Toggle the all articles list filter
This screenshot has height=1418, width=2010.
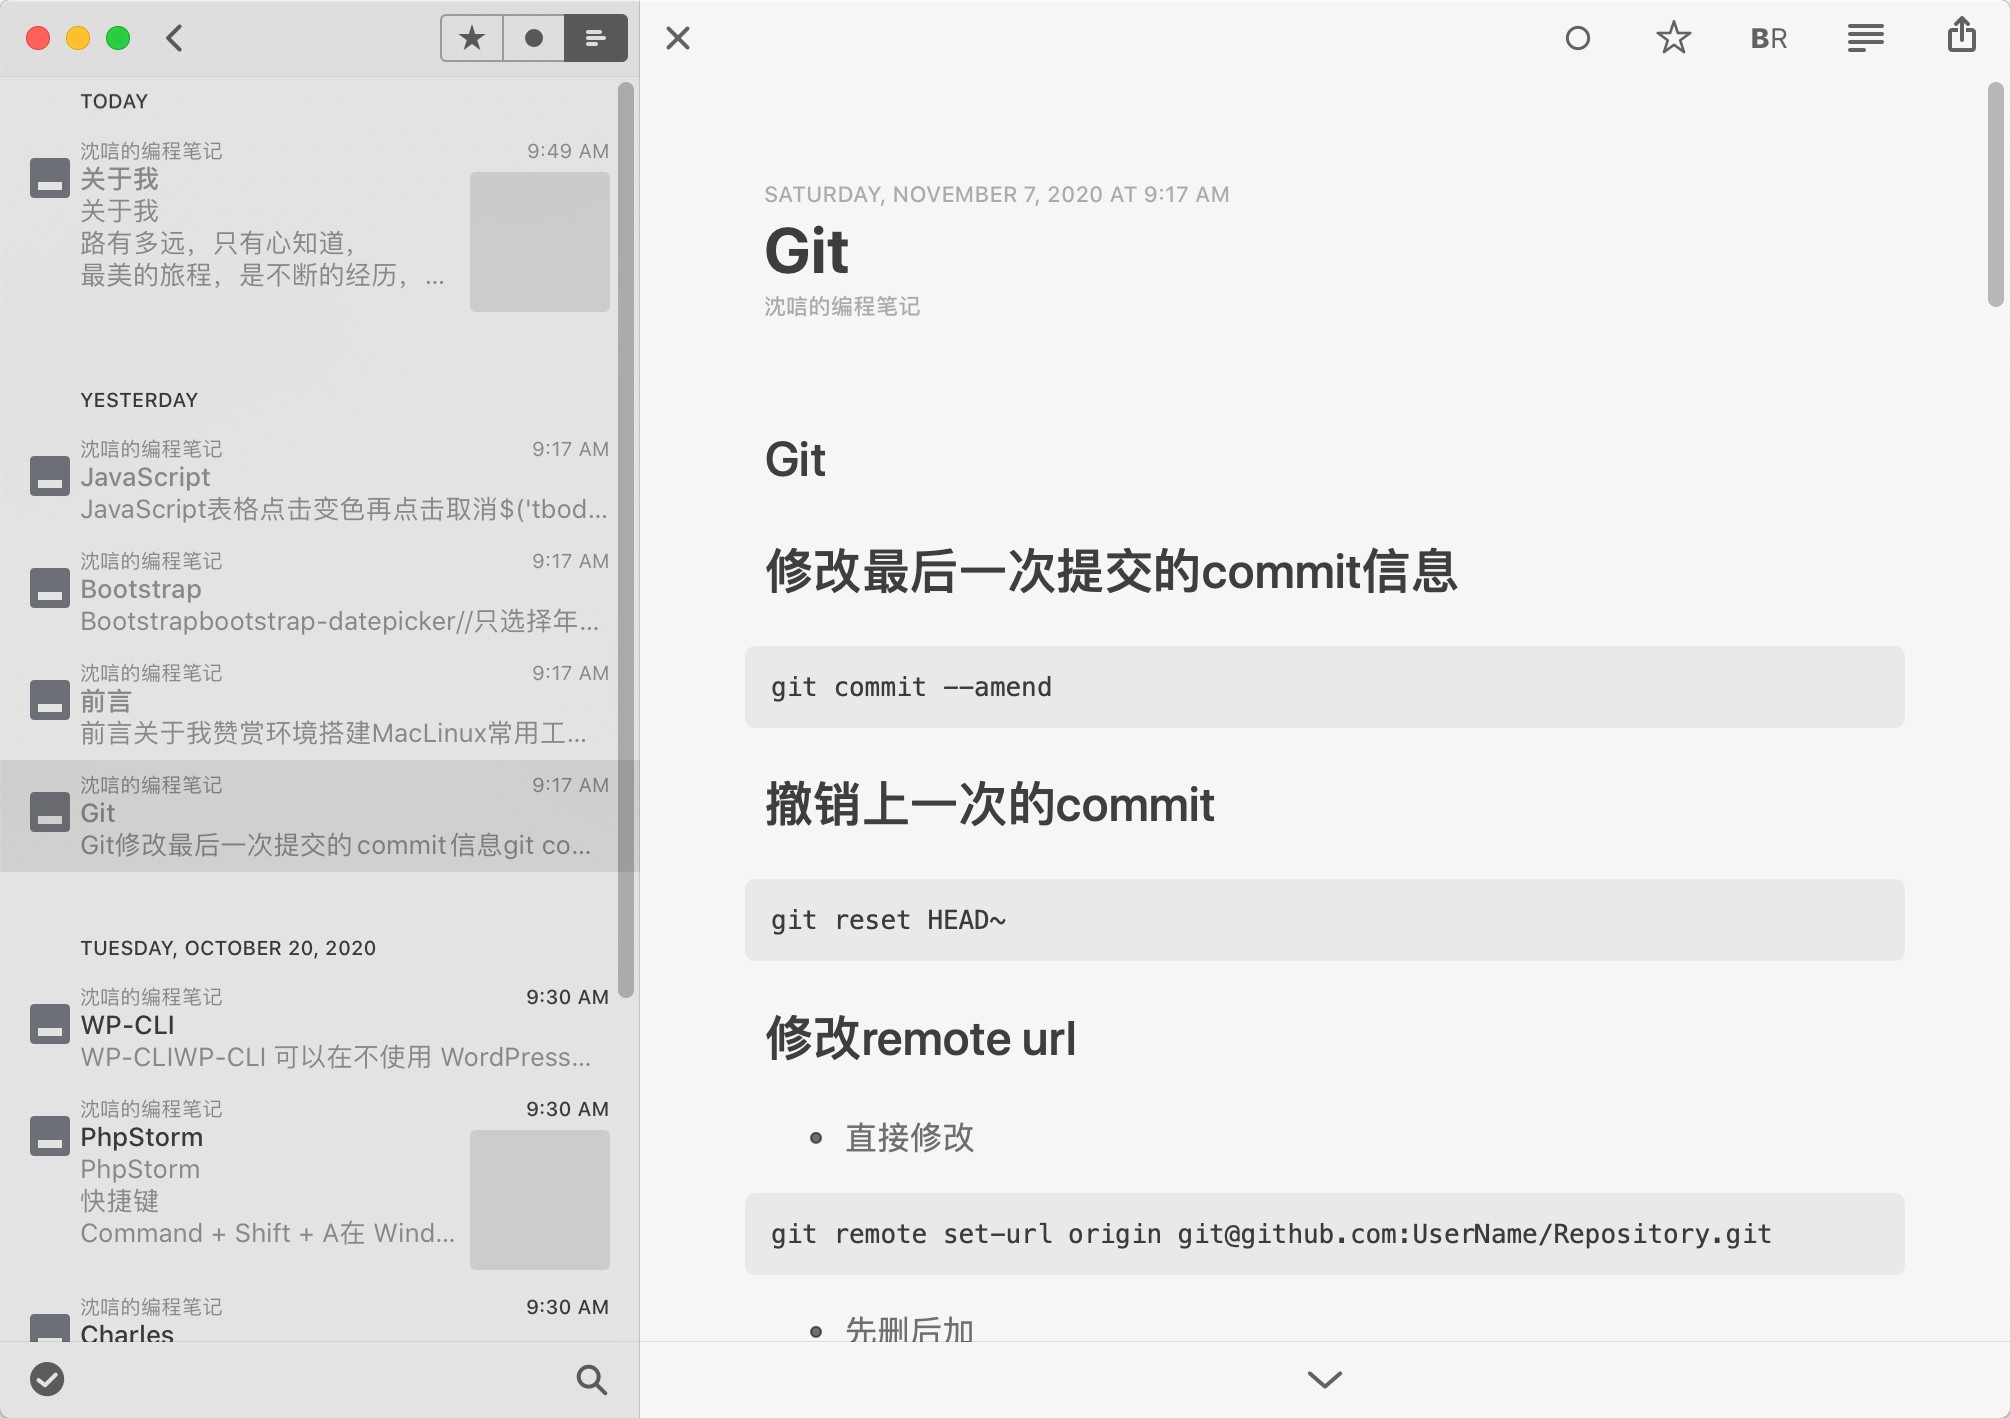[596, 38]
